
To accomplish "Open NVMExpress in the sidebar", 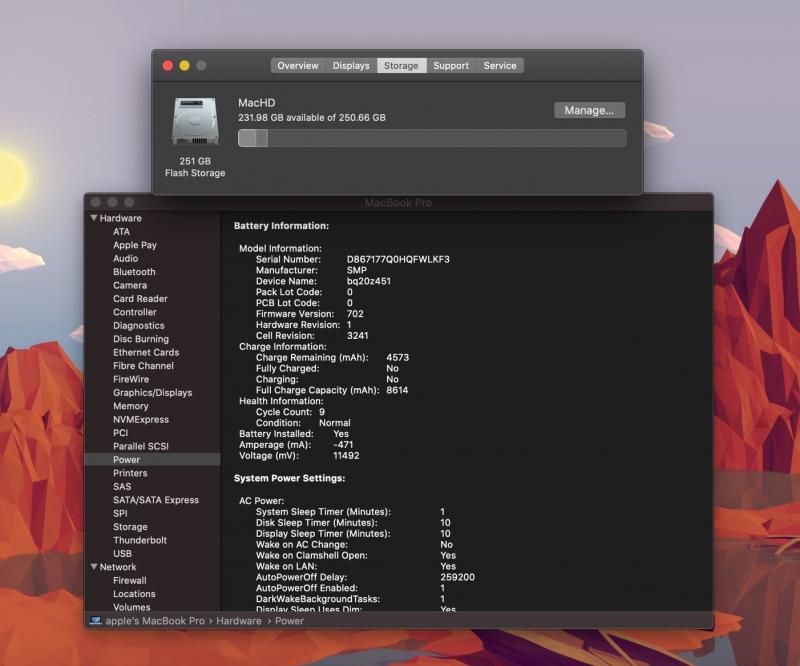I will (141, 419).
